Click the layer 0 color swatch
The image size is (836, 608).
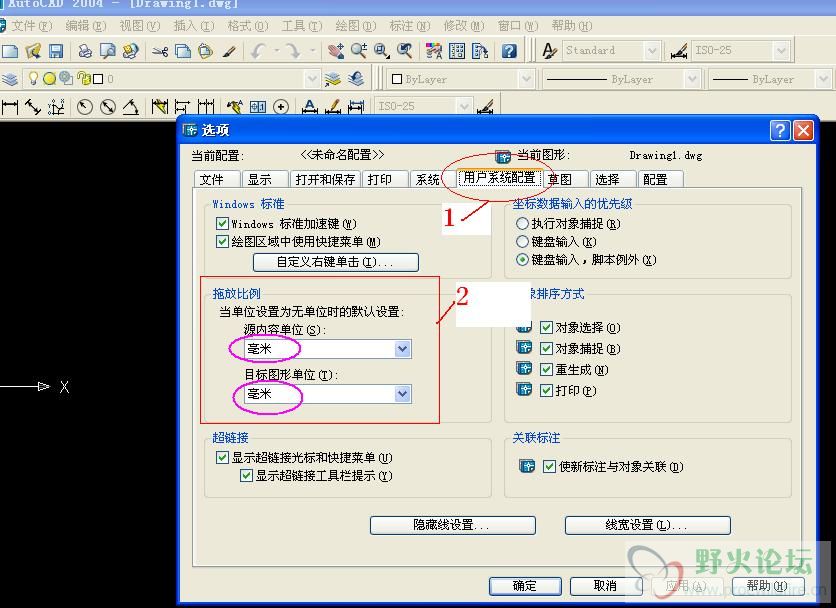98,79
